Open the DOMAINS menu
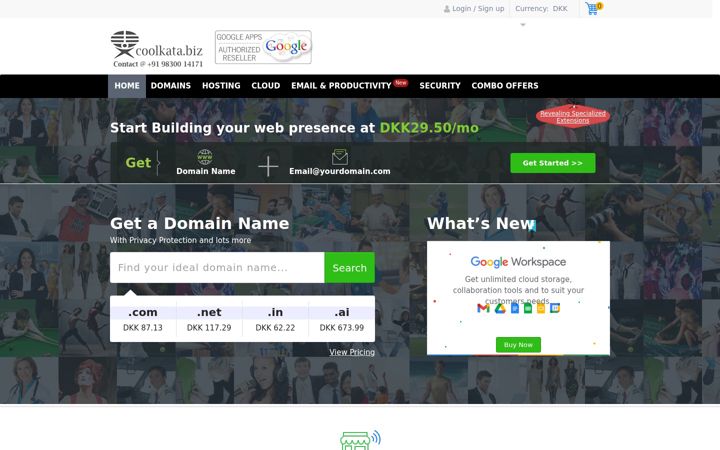720x450 pixels. 170,86
